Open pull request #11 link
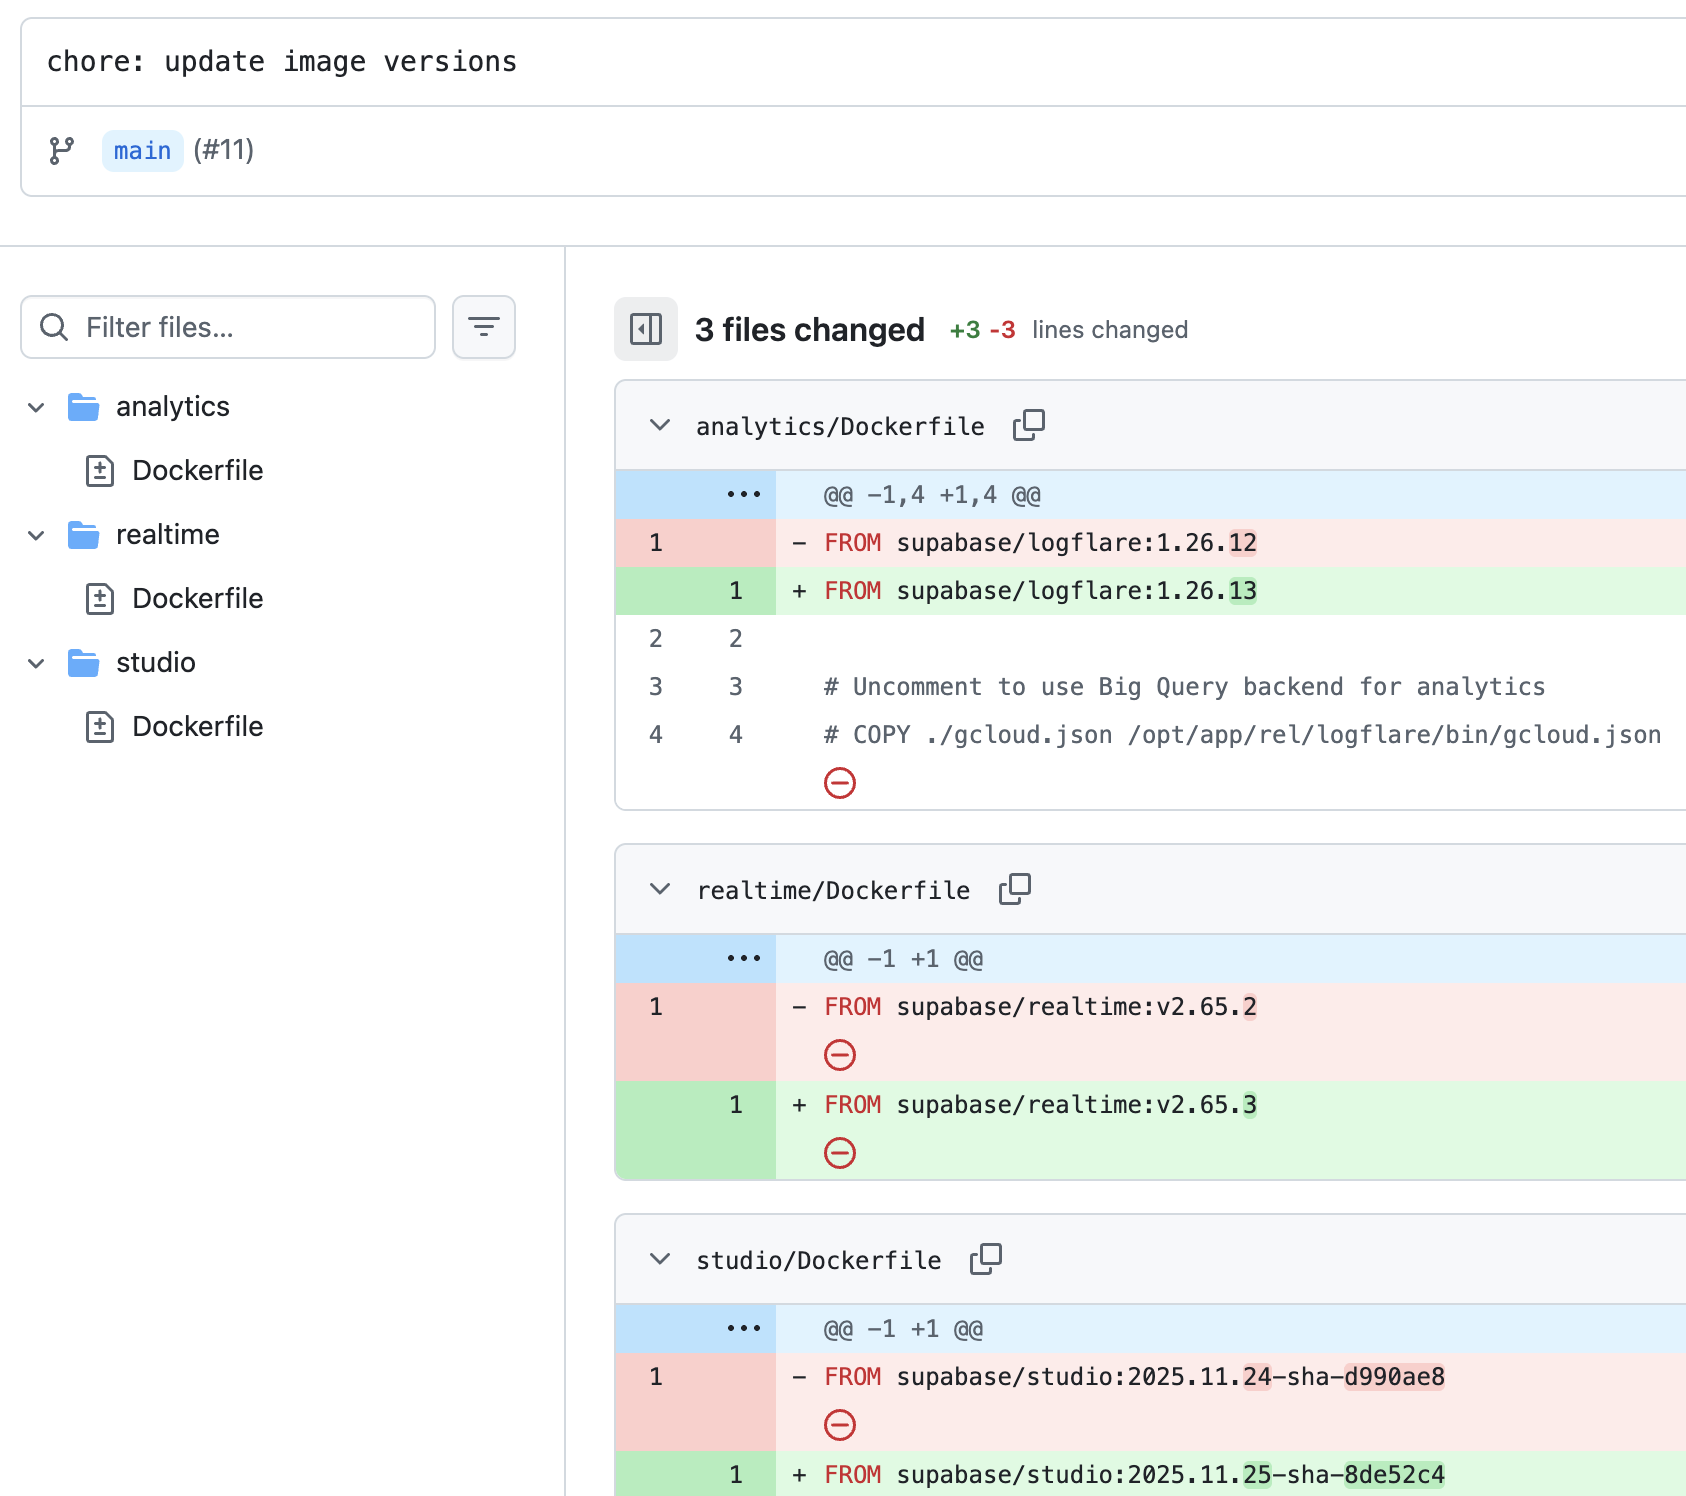This screenshot has width=1686, height=1496. point(224,150)
